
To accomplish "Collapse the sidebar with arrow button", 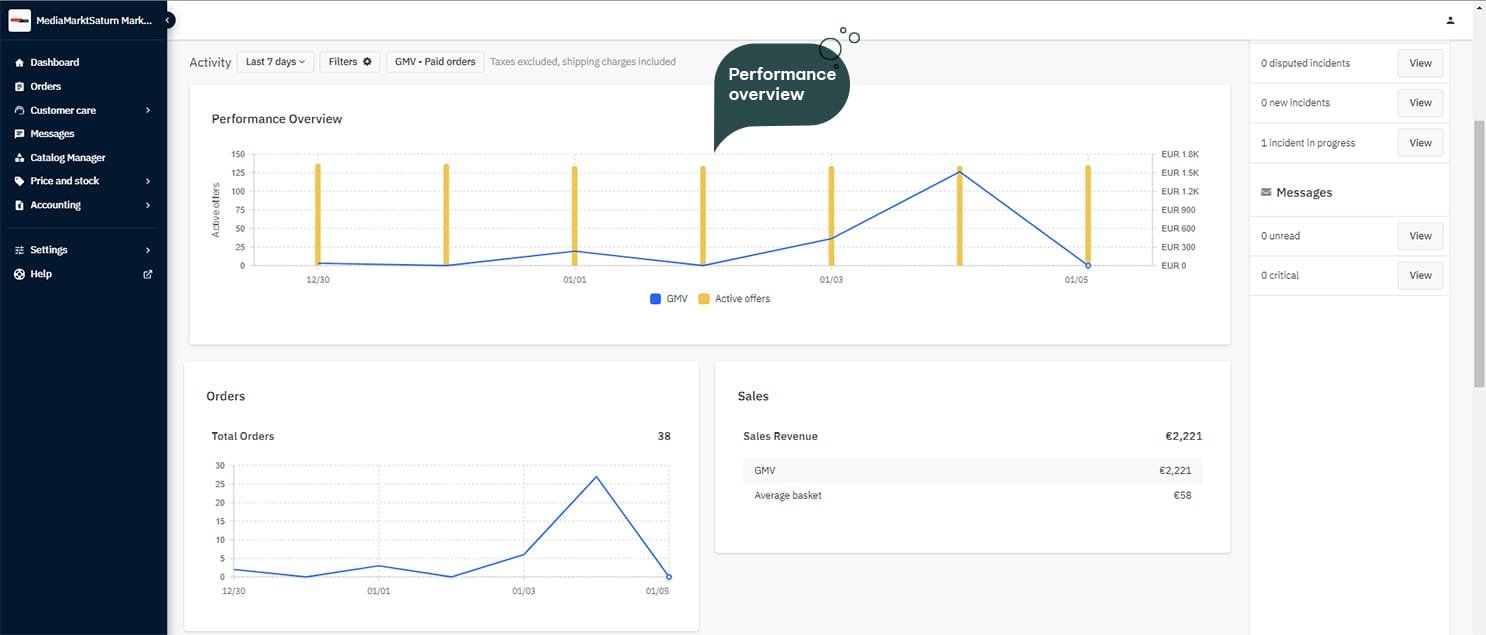I will [168, 20].
